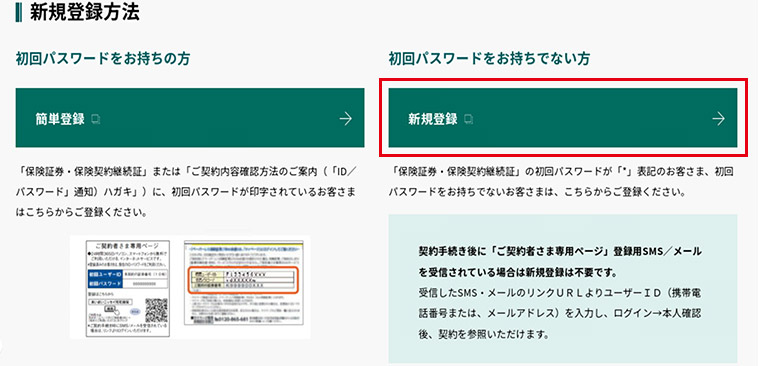
Task: Click the external-window icon beside 新規登録
Action: pos(469,119)
